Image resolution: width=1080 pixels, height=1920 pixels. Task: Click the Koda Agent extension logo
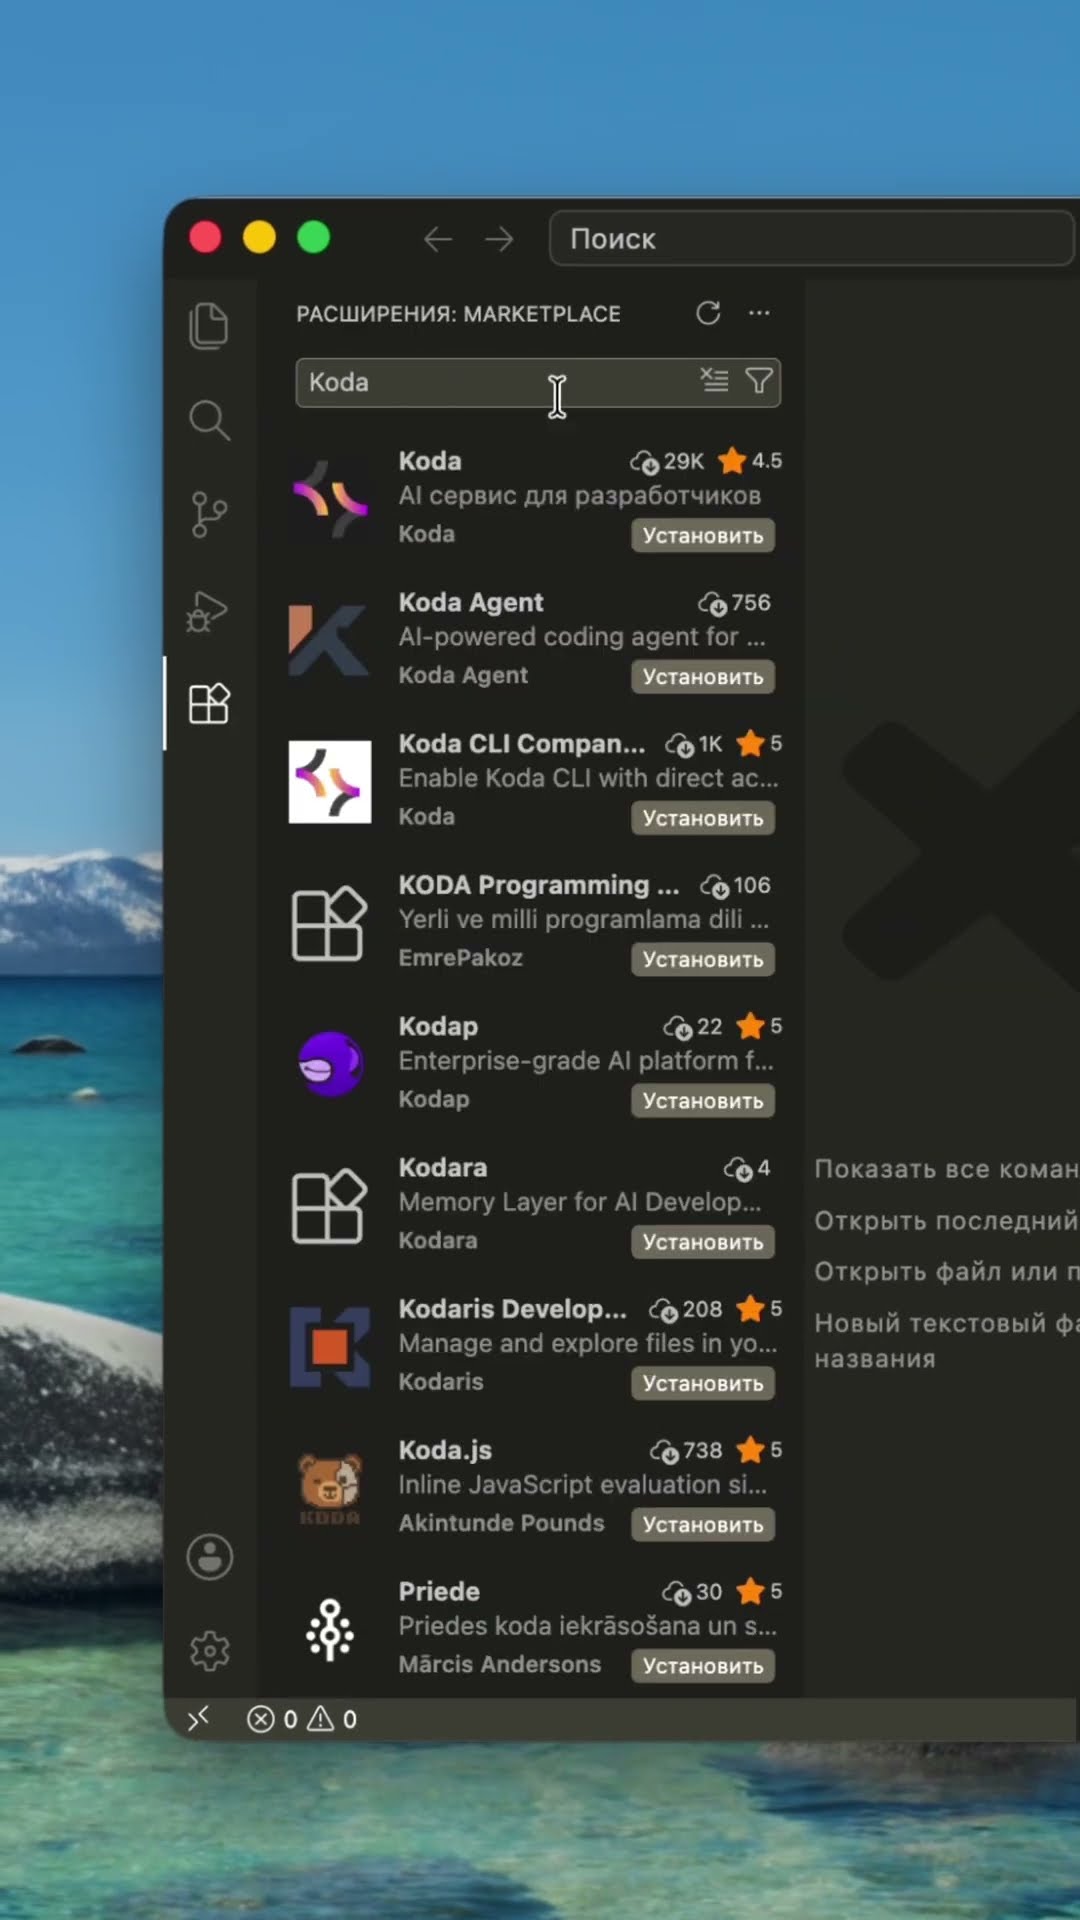(x=330, y=640)
